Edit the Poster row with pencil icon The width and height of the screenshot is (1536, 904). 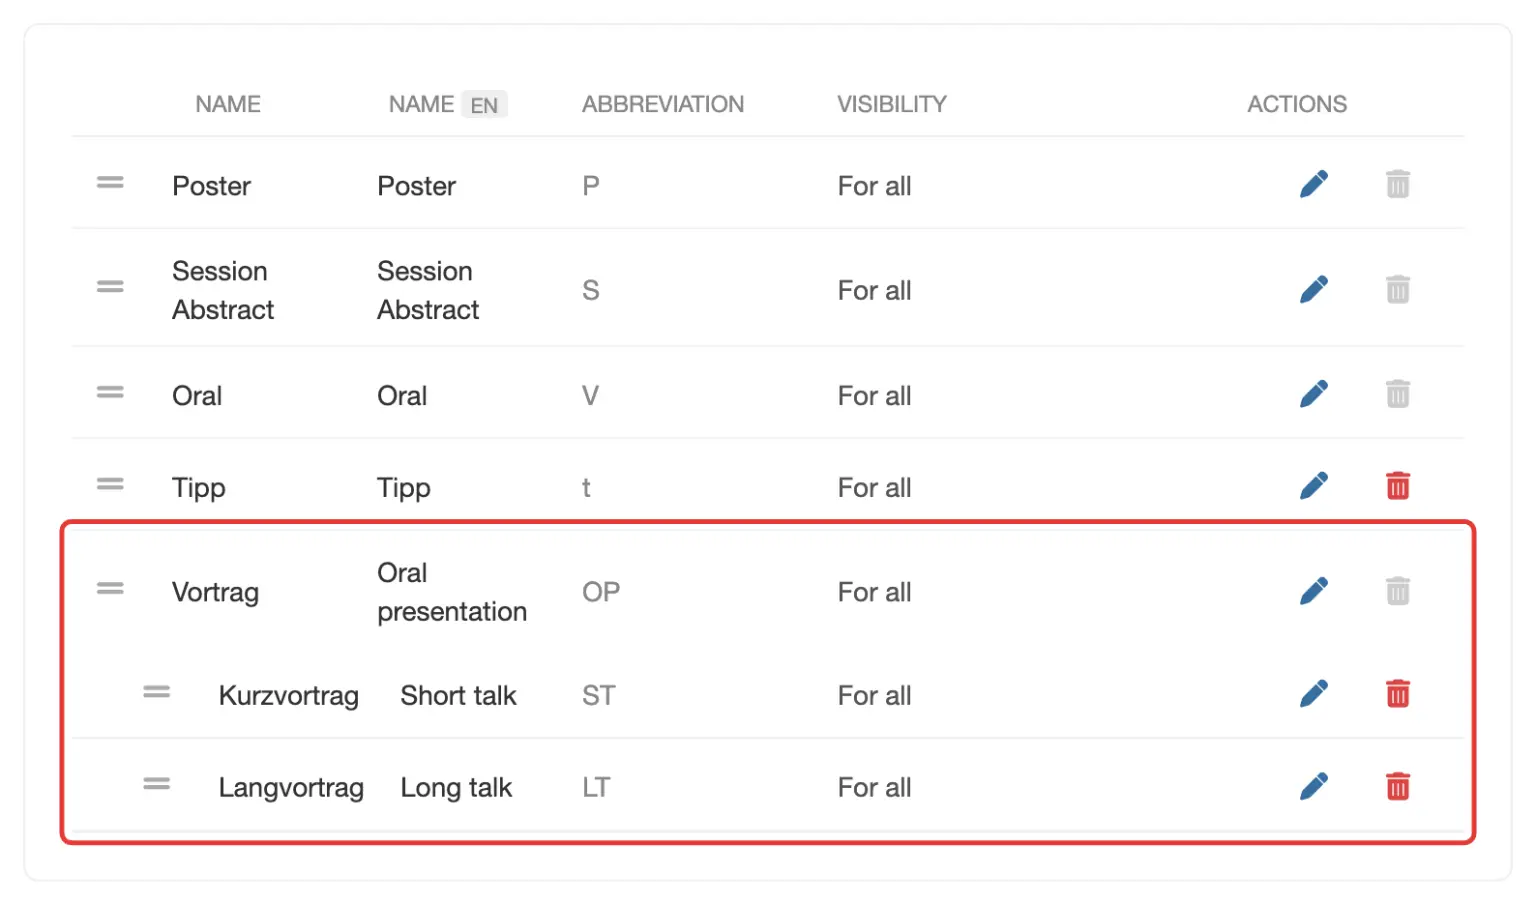1313,185
